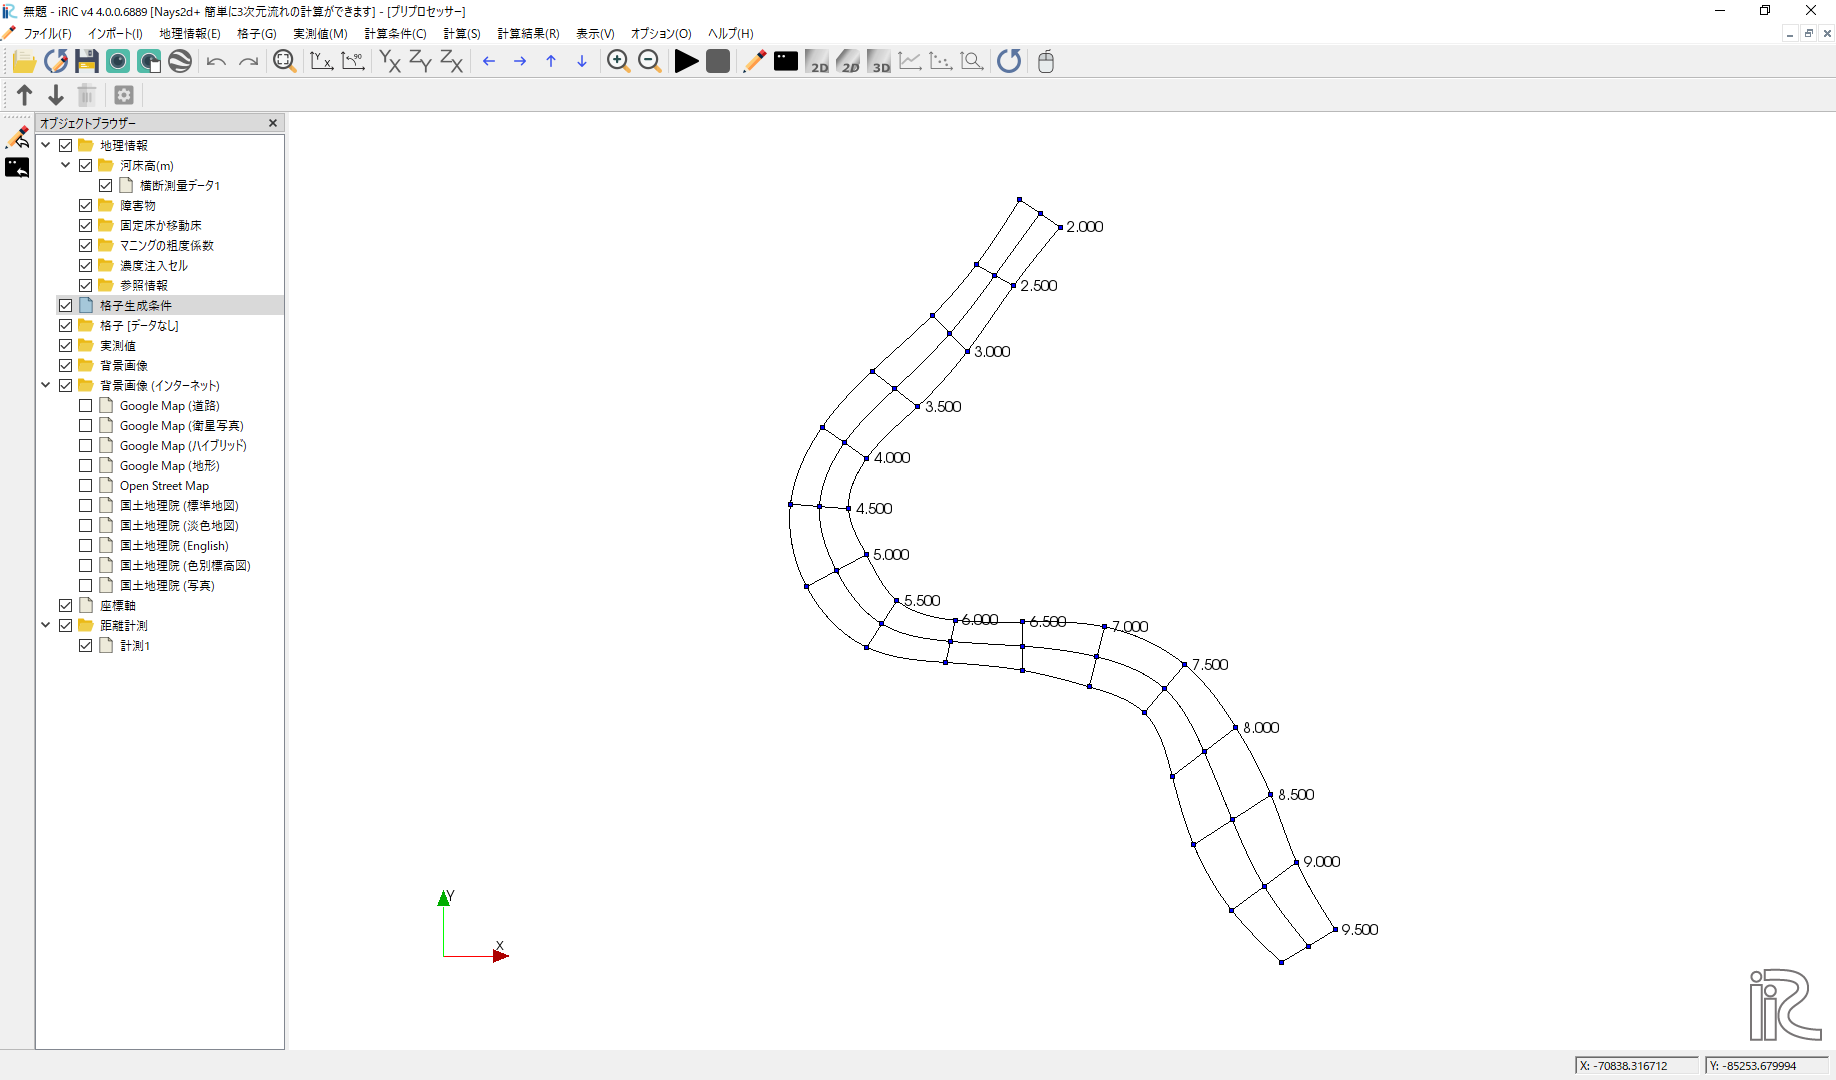Click the pencil icon in left sidebar
Image resolution: width=1836 pixels, height=1080 pixels.
(17, 137)
